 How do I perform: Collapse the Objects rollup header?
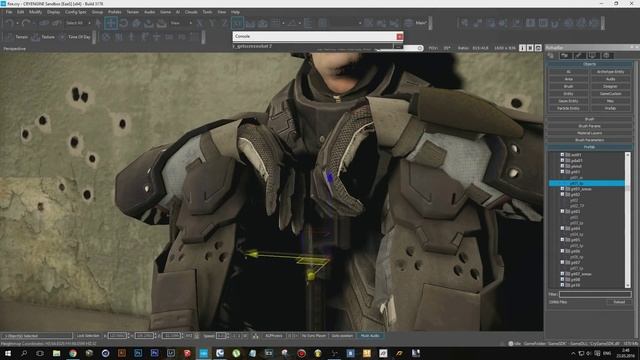(589, 64)
